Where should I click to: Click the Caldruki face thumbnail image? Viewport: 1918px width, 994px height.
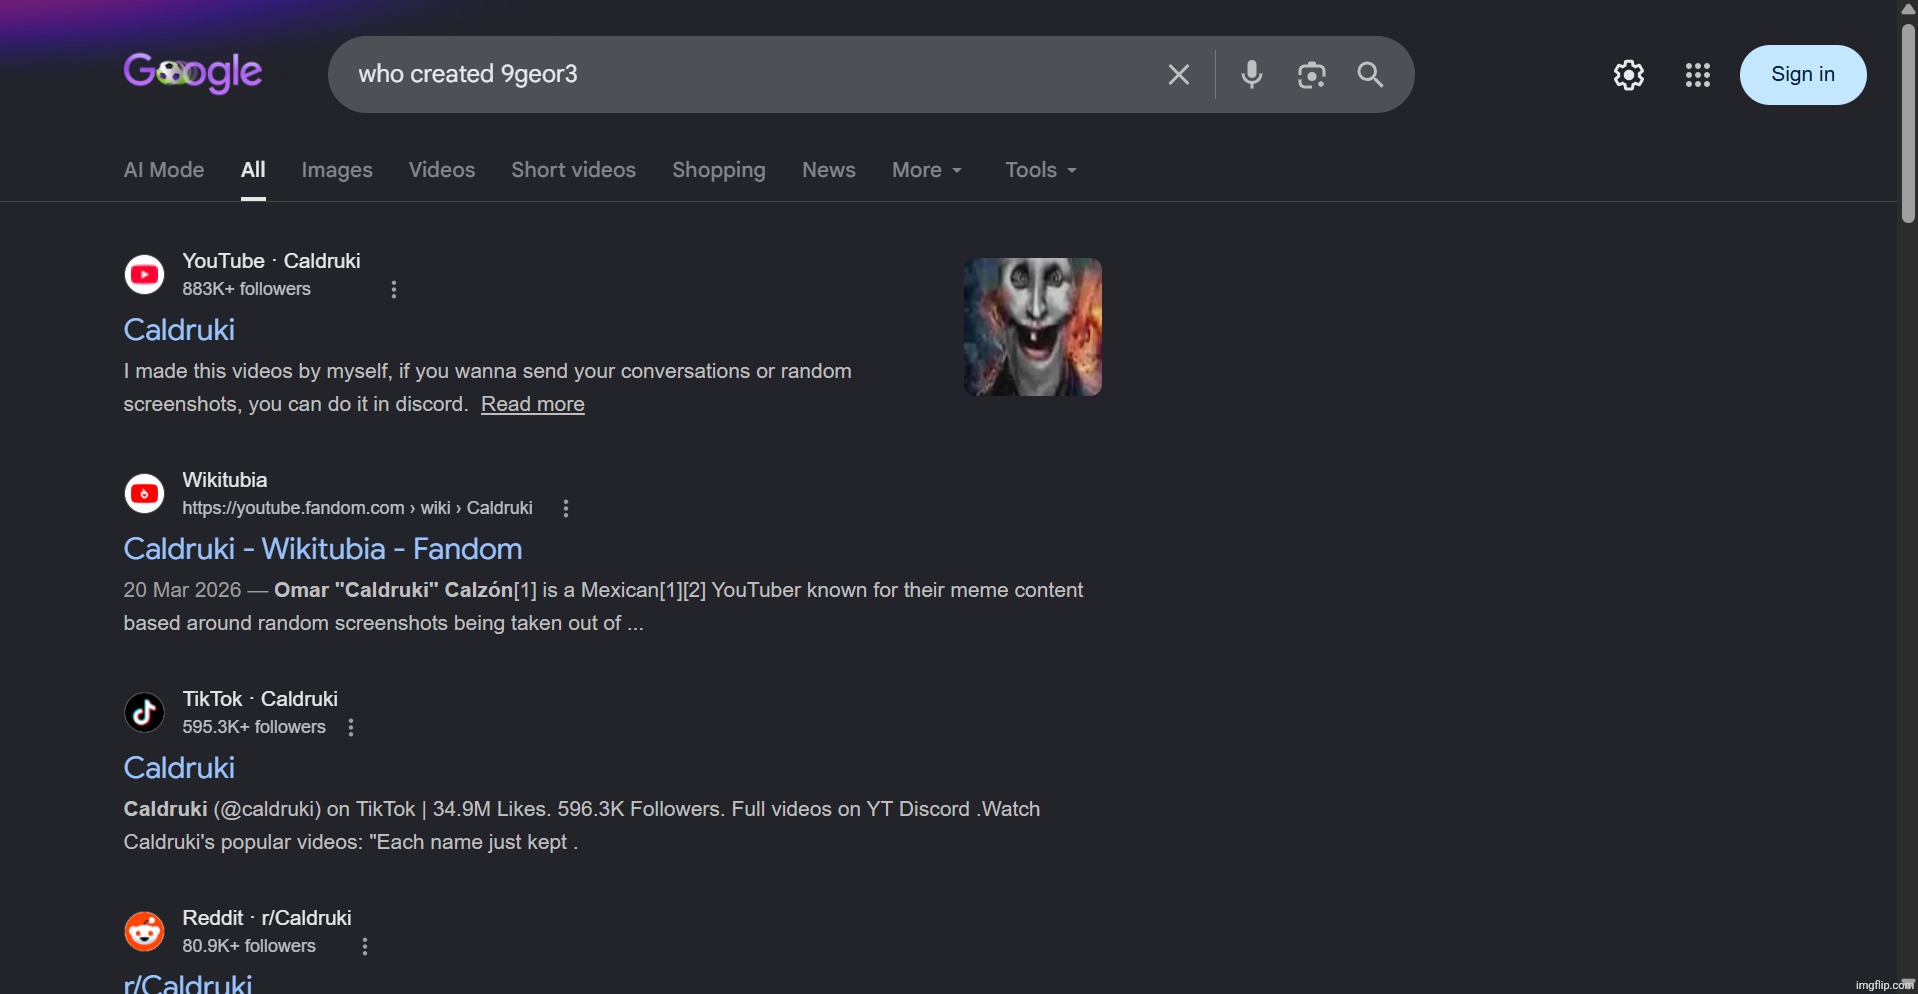coord(1033,327)
